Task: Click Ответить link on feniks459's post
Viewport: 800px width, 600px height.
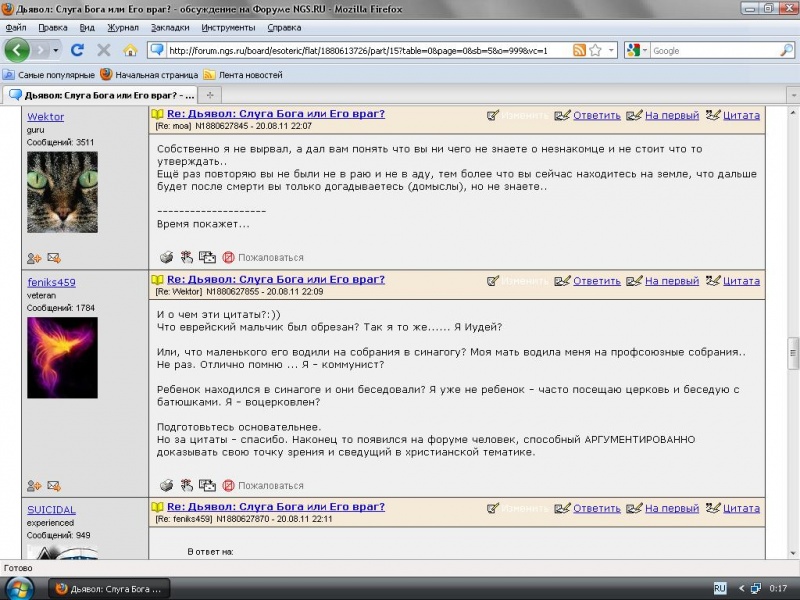Action: [x=596, y=281]
